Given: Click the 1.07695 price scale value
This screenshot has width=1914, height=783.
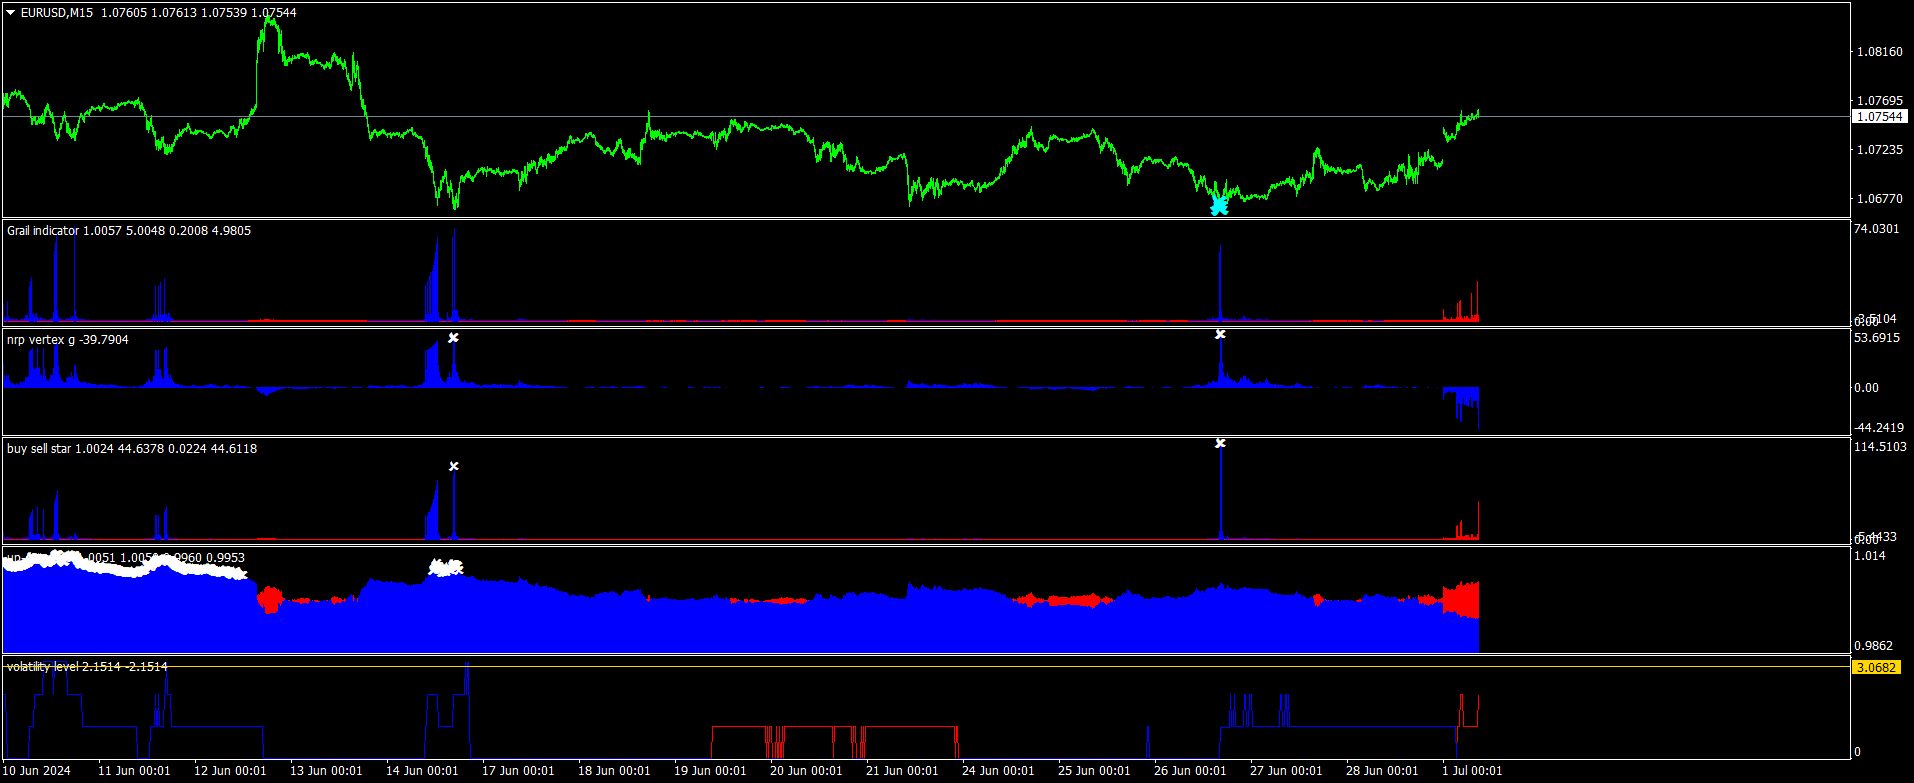Looking at the screenshot, I should (1880, 101).
